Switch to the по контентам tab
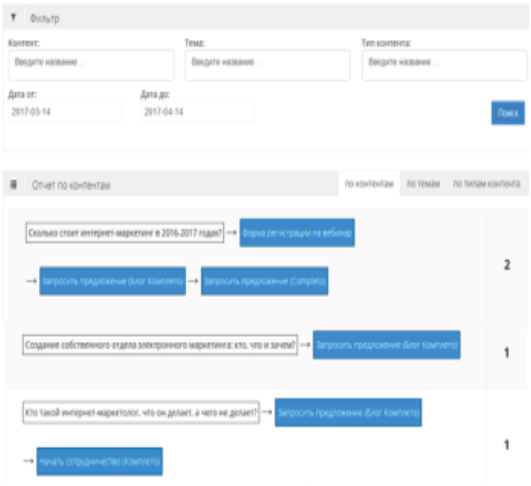The height and width of the screenshot is (486, 531). point(369,184)
